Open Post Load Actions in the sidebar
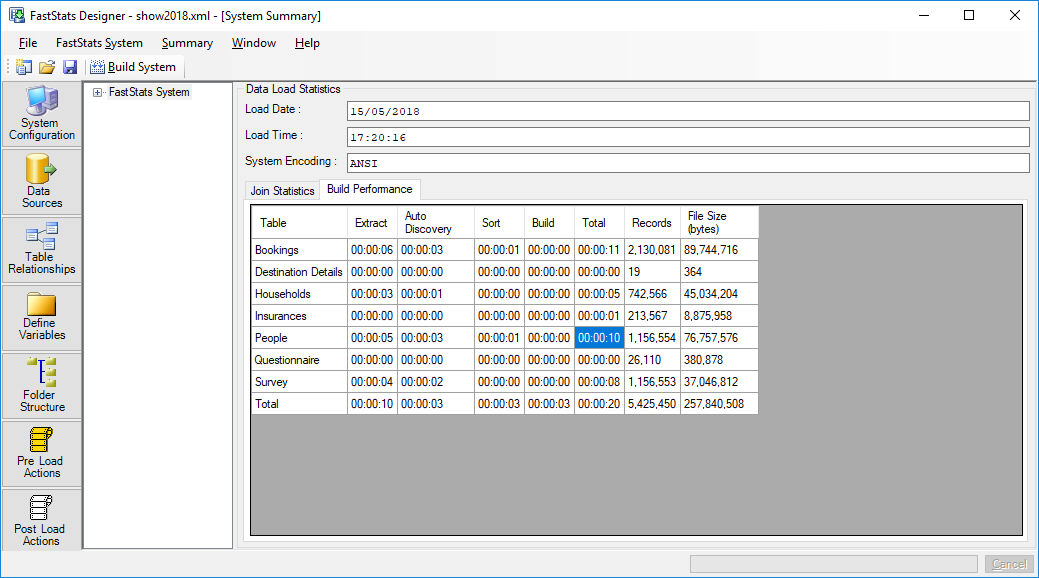Image resolution: width=1039 pixels, height=578 pixels. [42, 520]
